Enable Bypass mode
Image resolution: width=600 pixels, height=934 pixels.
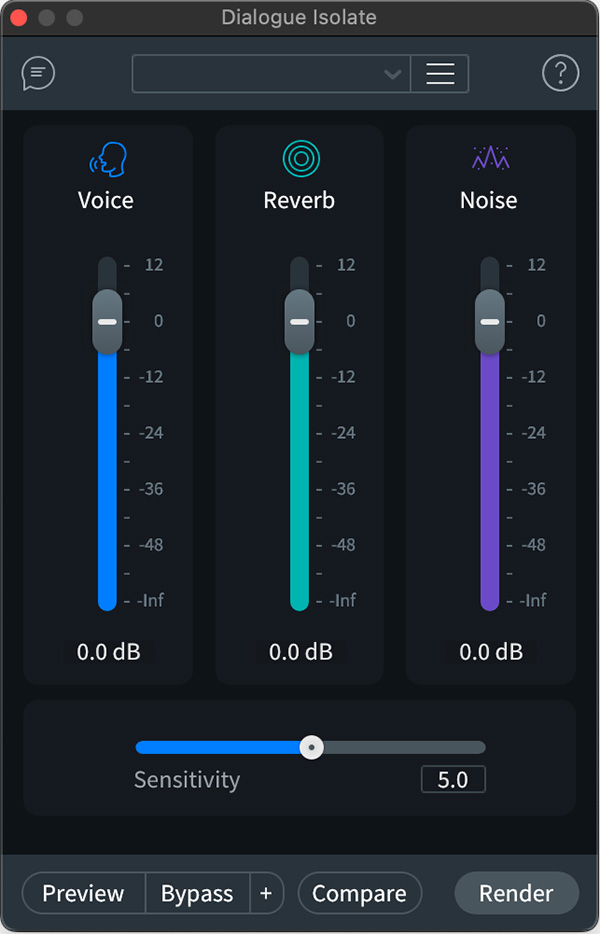196,893
